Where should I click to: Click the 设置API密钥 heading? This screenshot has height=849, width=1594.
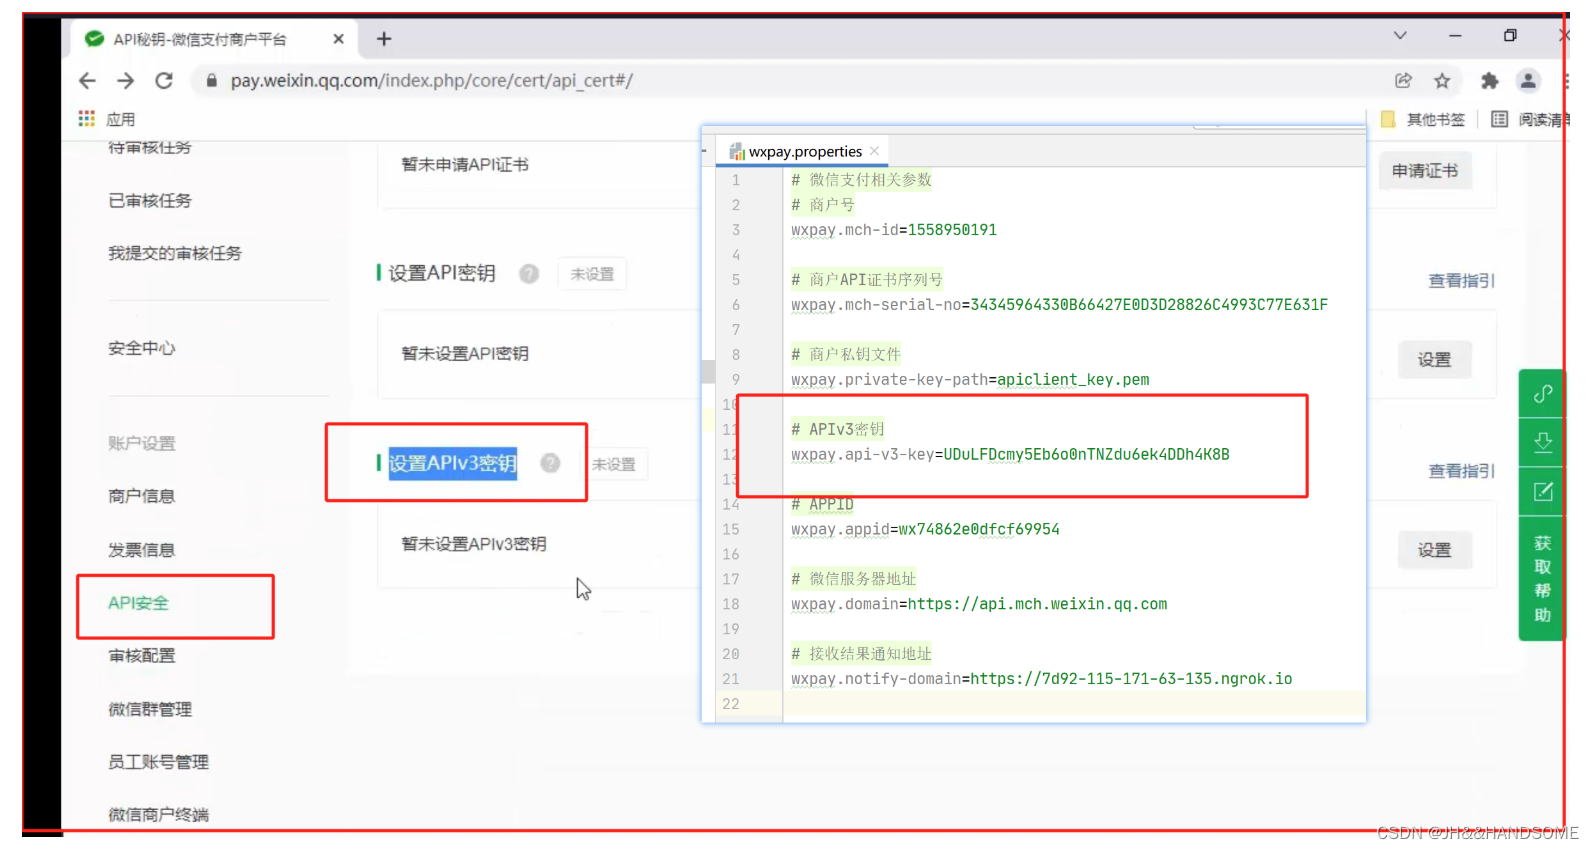441,273
